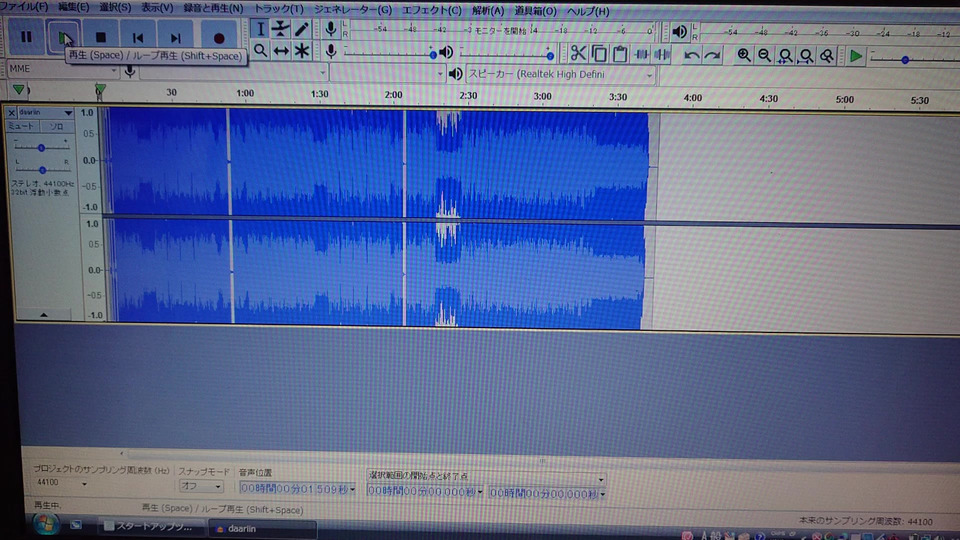Select the Multi-tool asterisk icon
Viewport: 960px width, 540px height.
click(x=301, y=51)
